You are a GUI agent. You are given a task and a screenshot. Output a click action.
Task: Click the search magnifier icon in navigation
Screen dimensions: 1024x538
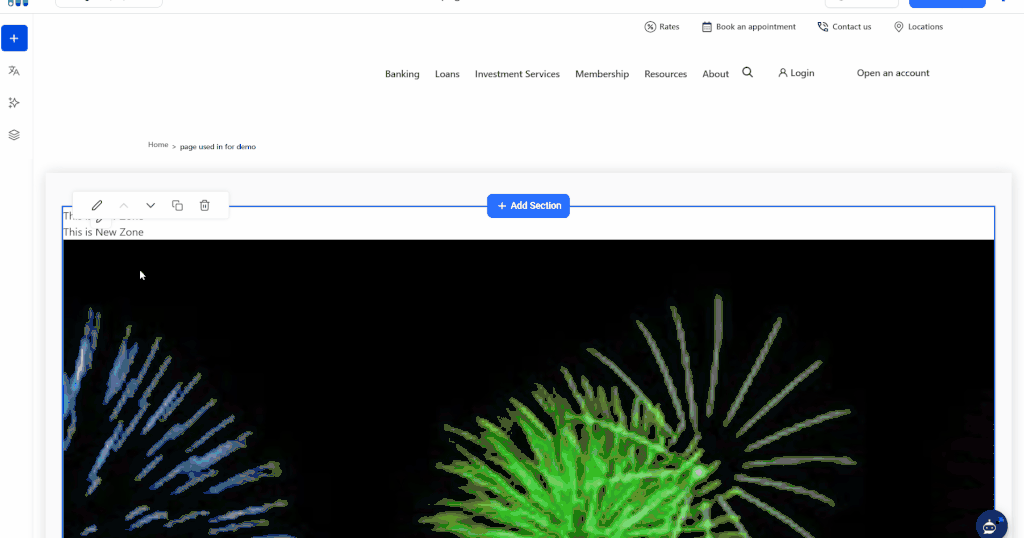point(748,72)
